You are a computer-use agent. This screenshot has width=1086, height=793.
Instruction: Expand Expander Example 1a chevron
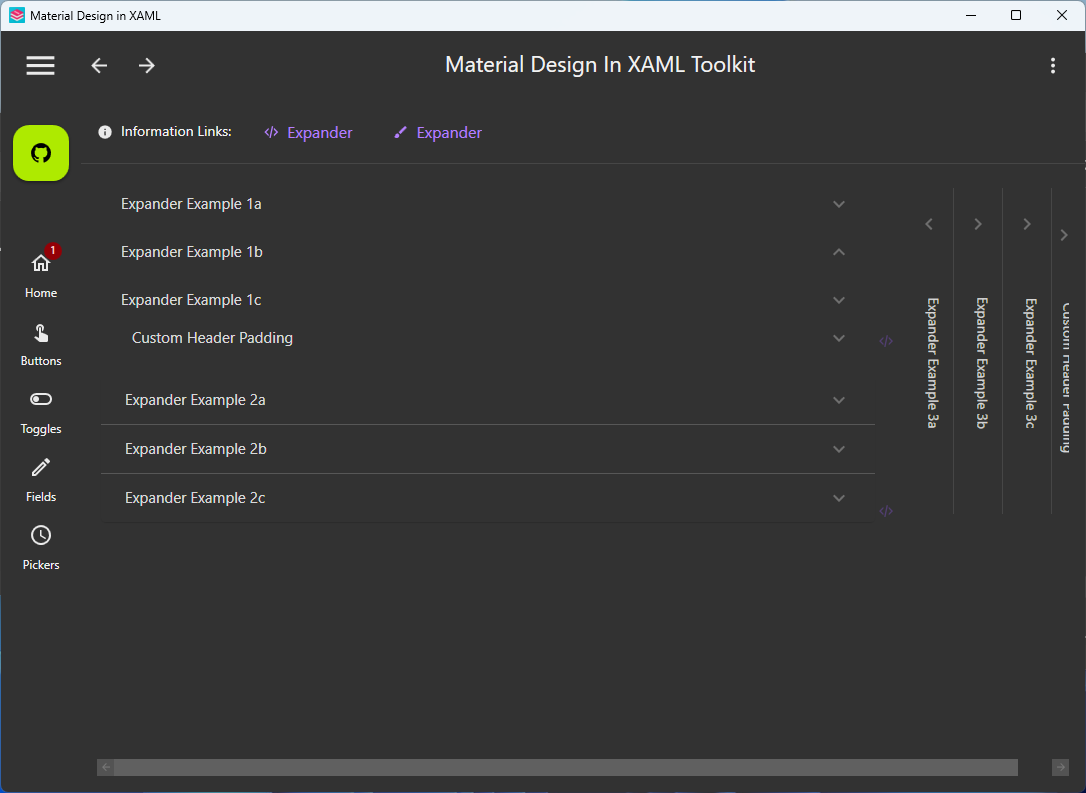click(x=839, y=204)
